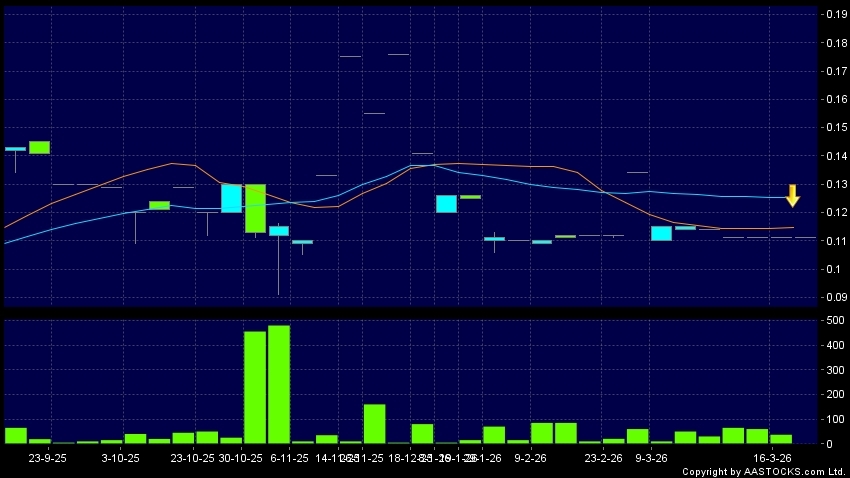The height and width of the screenshot is (478, 850).
Task: Click the 23-10-25 date on the axis
Action: 193,457
